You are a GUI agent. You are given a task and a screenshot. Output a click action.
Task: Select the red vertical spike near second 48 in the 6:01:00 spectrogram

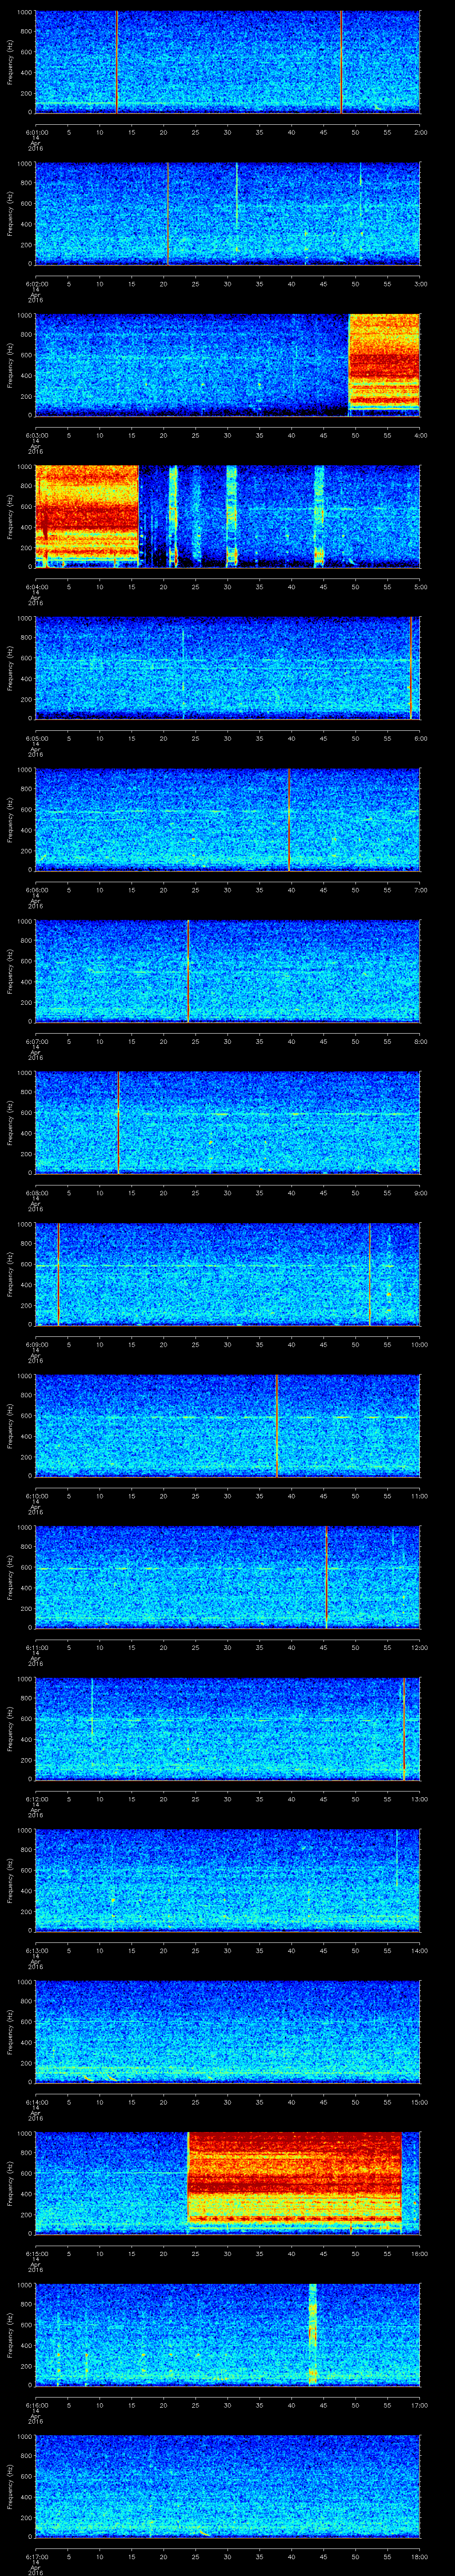click(341, 62)
